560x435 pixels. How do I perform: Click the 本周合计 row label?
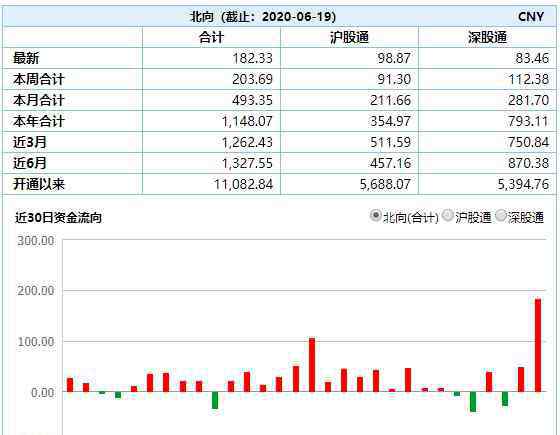[39, 79]
